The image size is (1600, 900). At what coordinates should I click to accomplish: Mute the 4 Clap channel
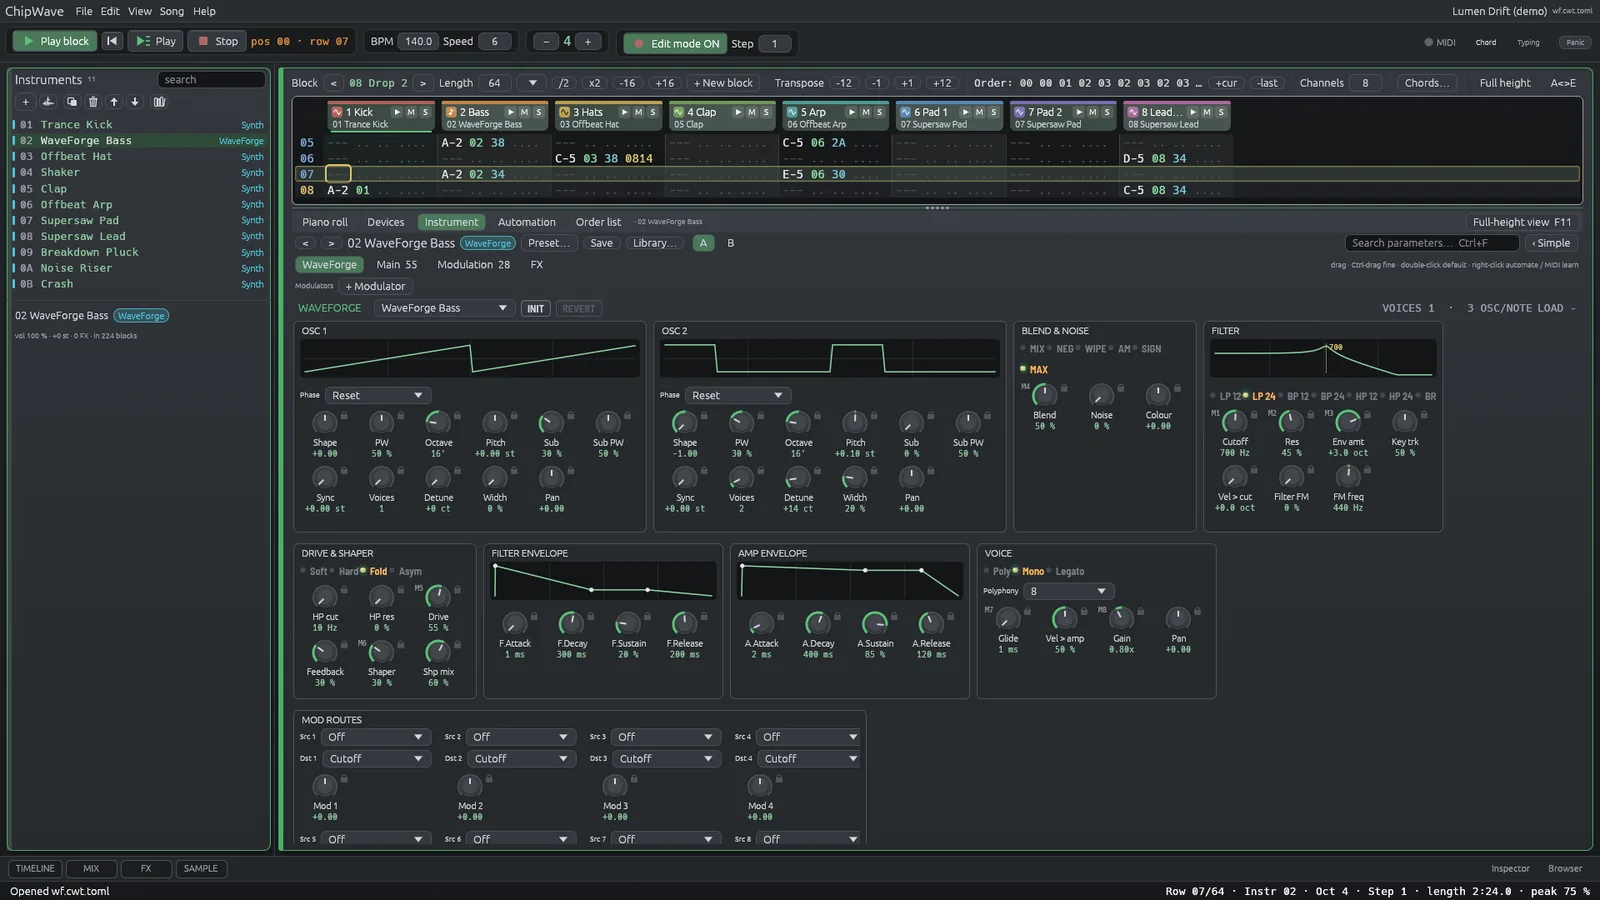tap(752, 112)
